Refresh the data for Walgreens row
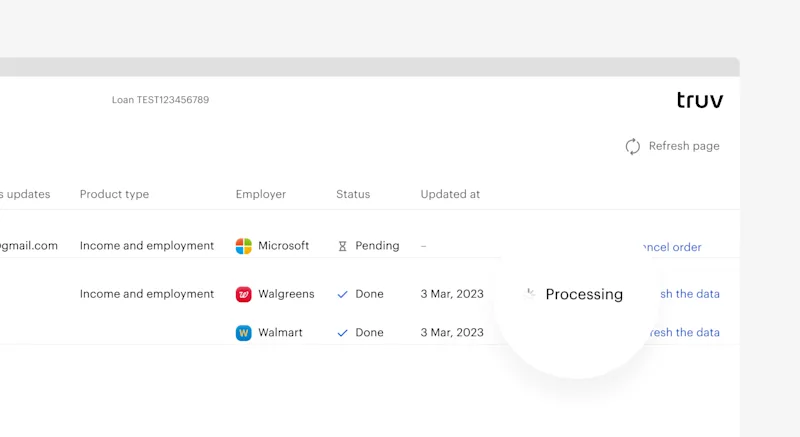 point(689,294)
